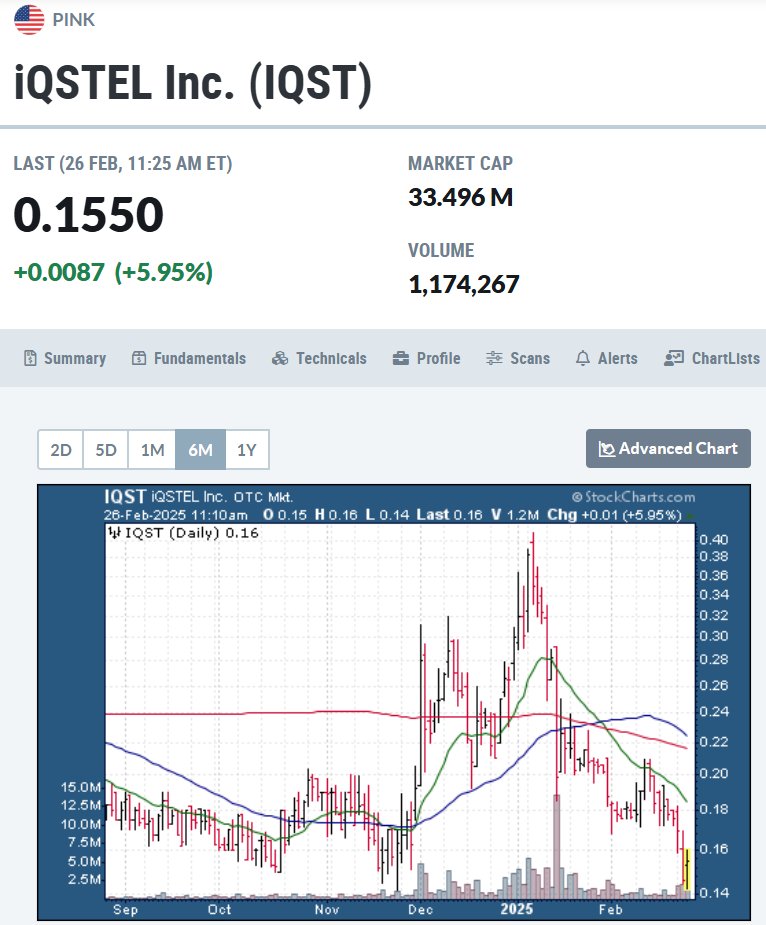This screenshot has width=766, height=925.
Task: Click the Alerts bell icon
Action: click(582, 358)
